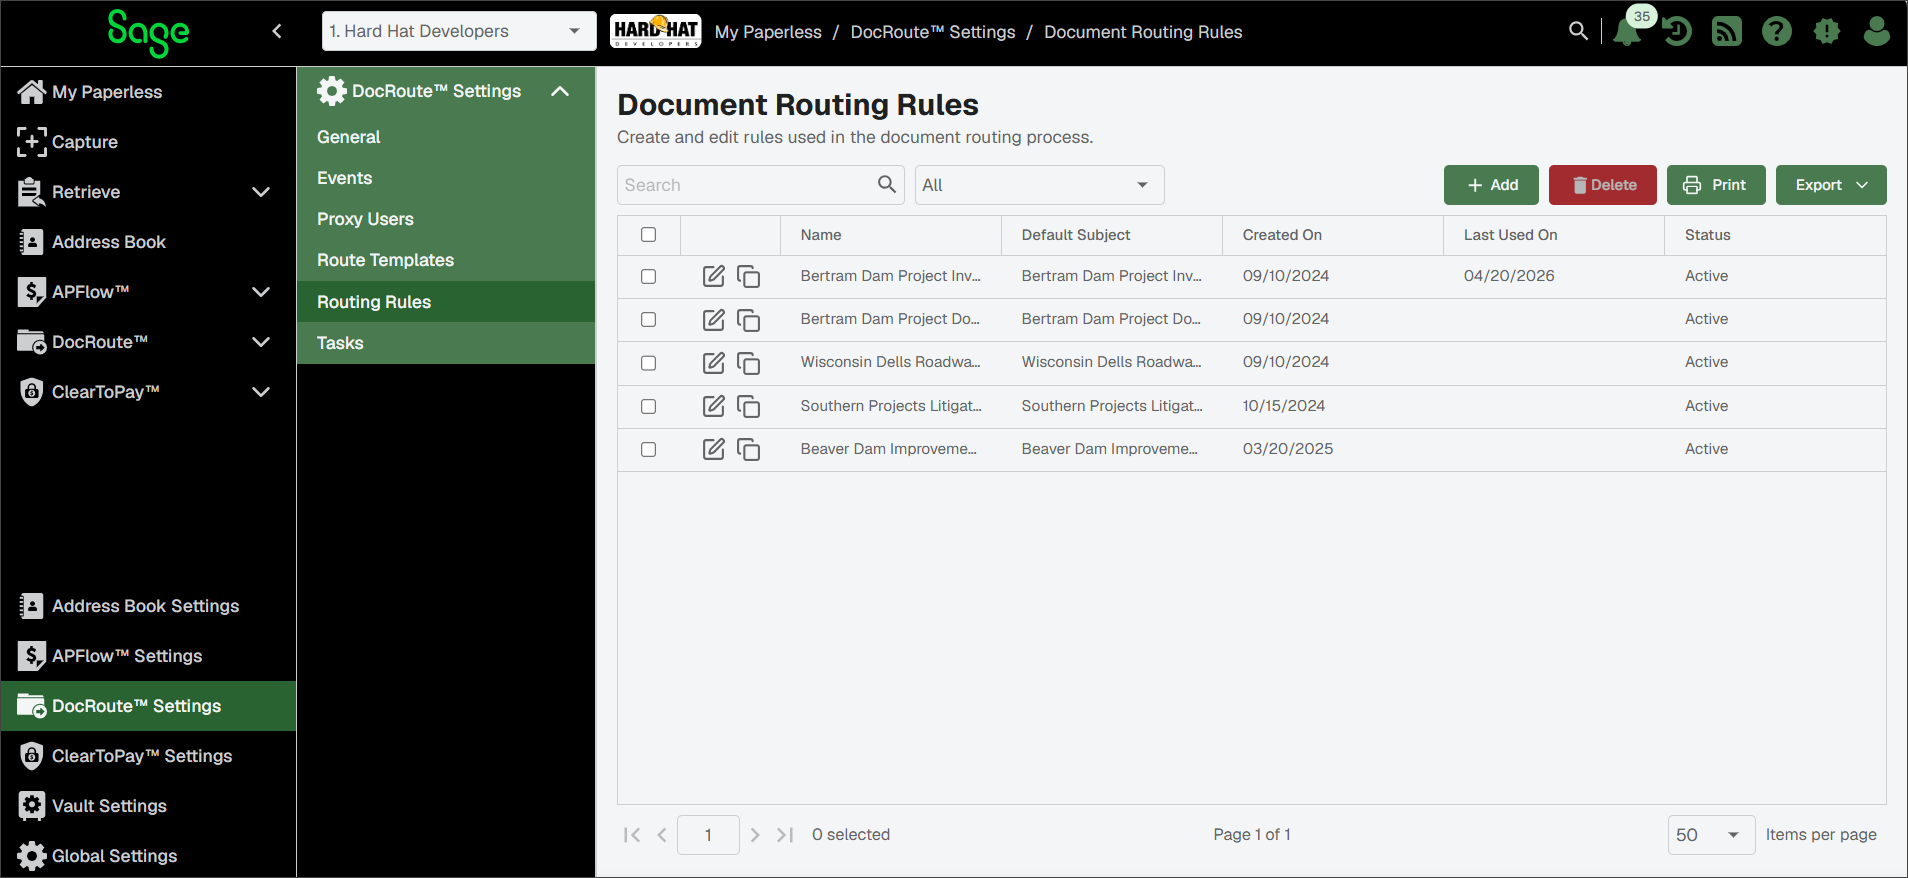The image size is (1908, 878).
Task: Click the search magnifier in rules filter
Action: tap(886, 184)
